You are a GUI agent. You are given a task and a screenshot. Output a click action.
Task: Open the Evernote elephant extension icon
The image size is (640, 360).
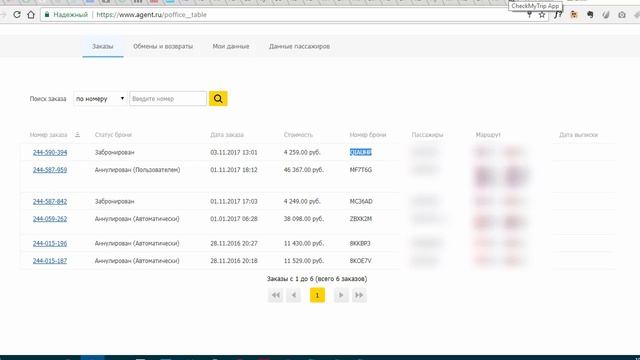pyautogui.click(x=590, y=15)
